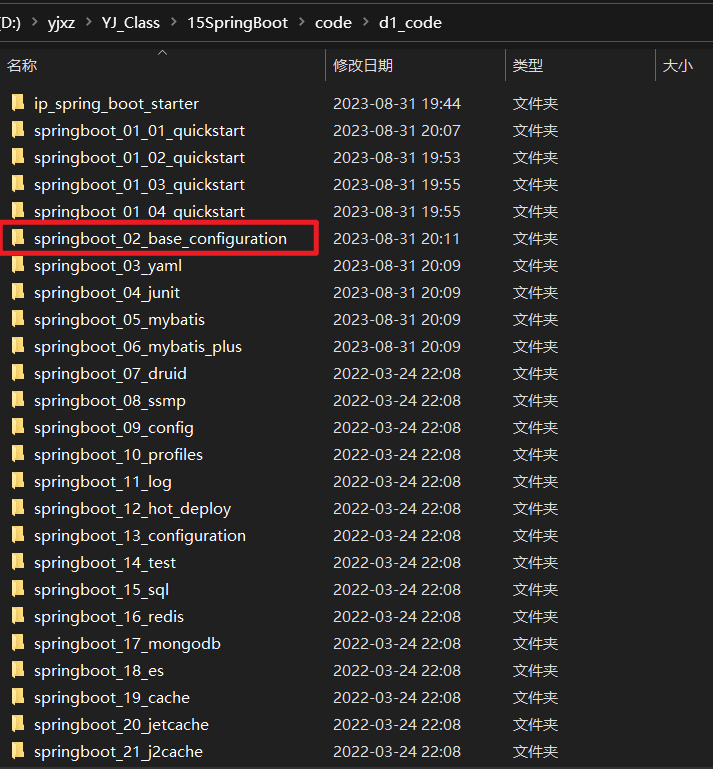Expand the chevron between code and d1_code
The height and width of the screenshot is (769, 713).
click(x=365, y=22)
